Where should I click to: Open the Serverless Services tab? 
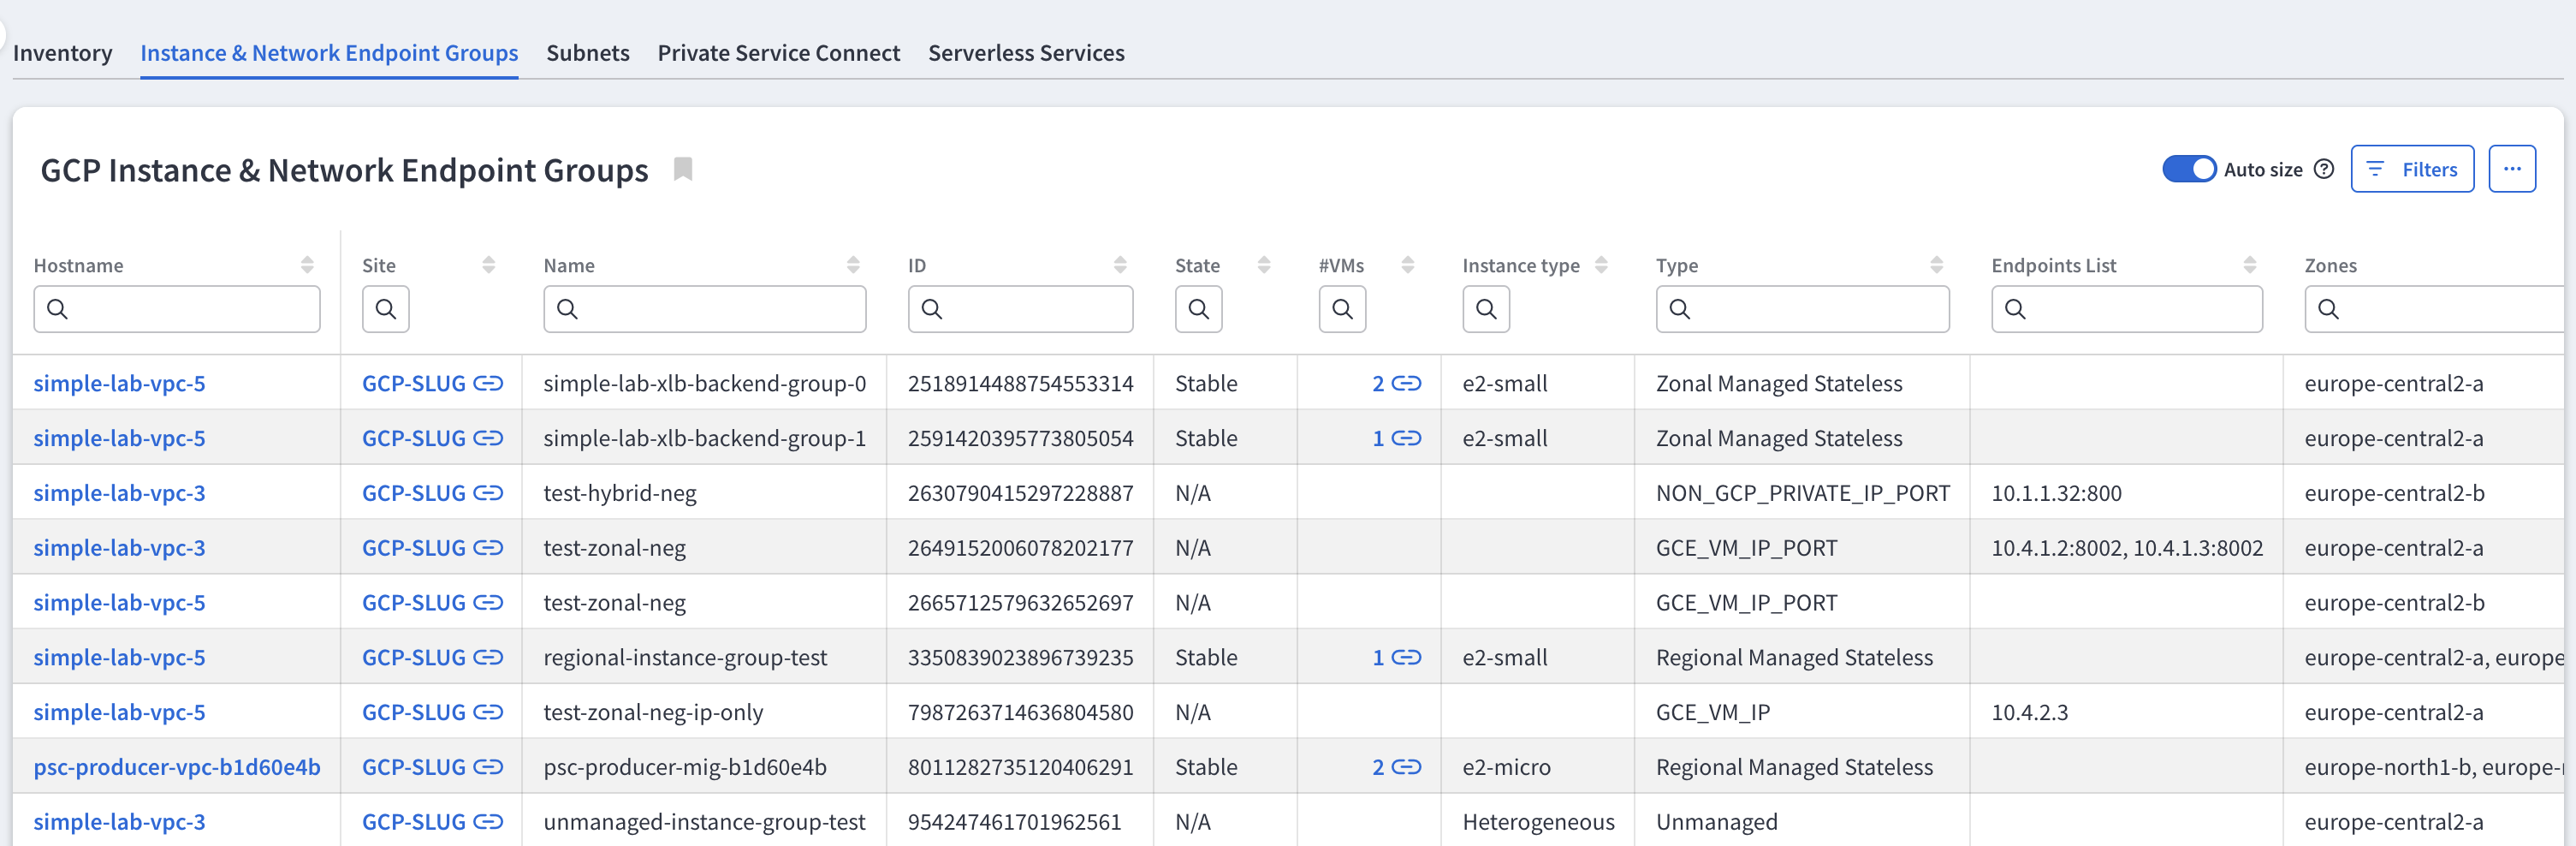1026,53
